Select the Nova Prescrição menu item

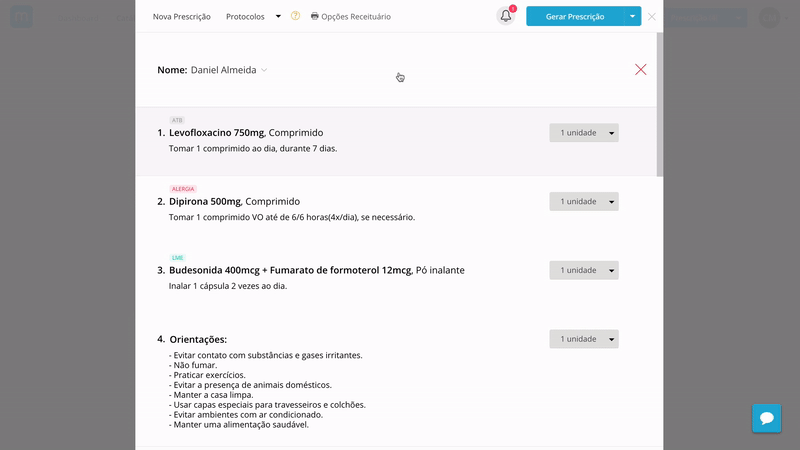182,16
